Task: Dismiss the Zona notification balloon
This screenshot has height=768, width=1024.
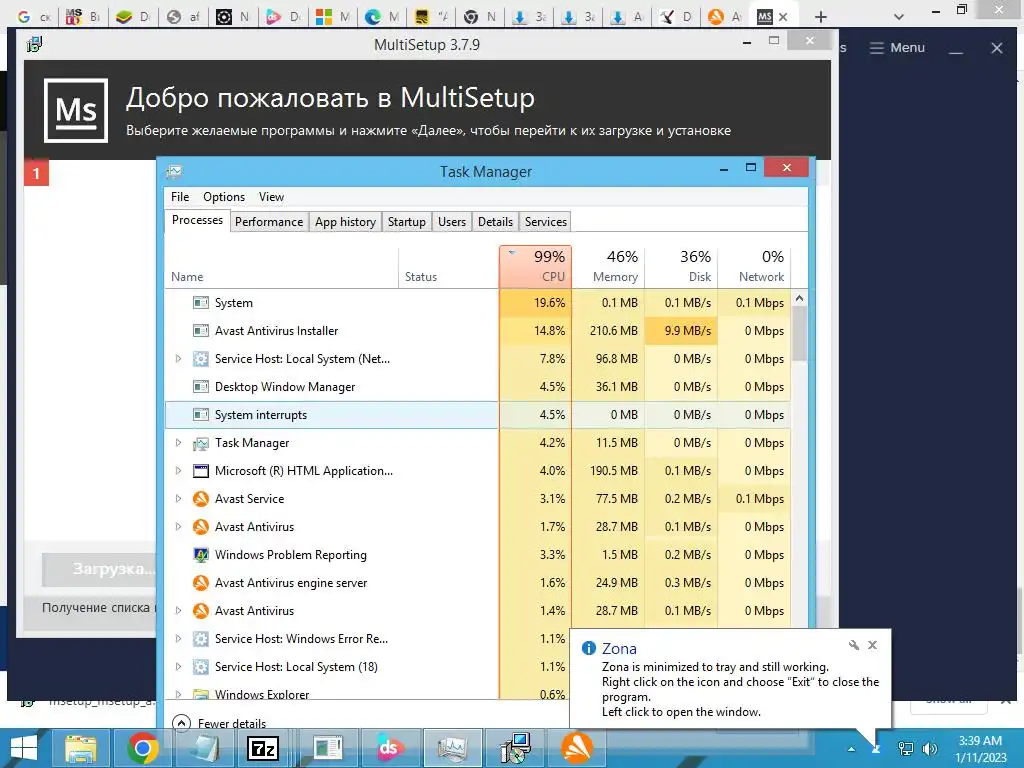Action: pyautogui.click(x=872, y=645)
